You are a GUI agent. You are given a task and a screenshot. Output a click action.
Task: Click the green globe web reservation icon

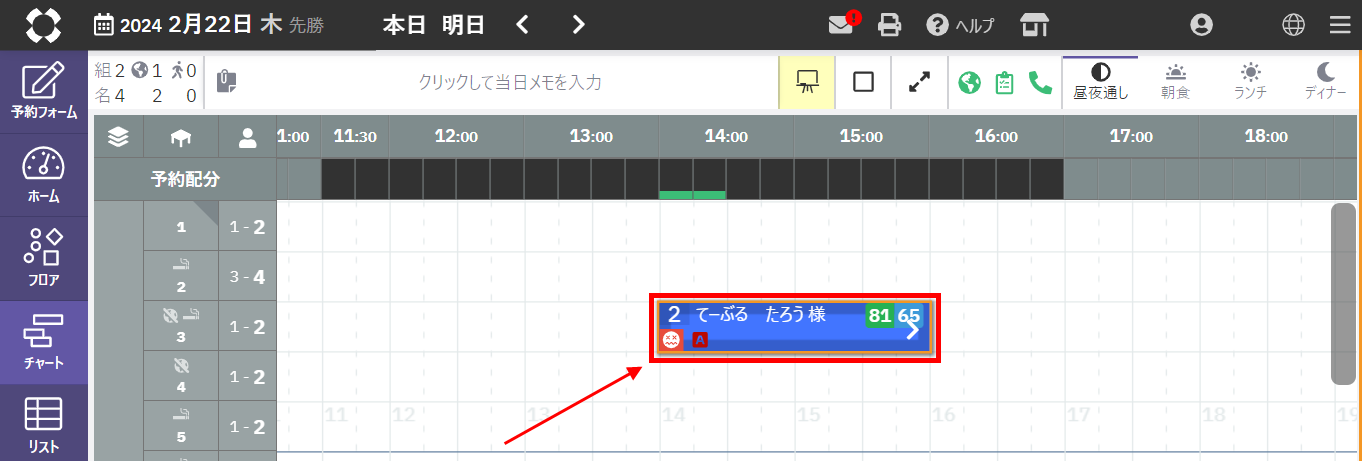[x=969, y=82]
